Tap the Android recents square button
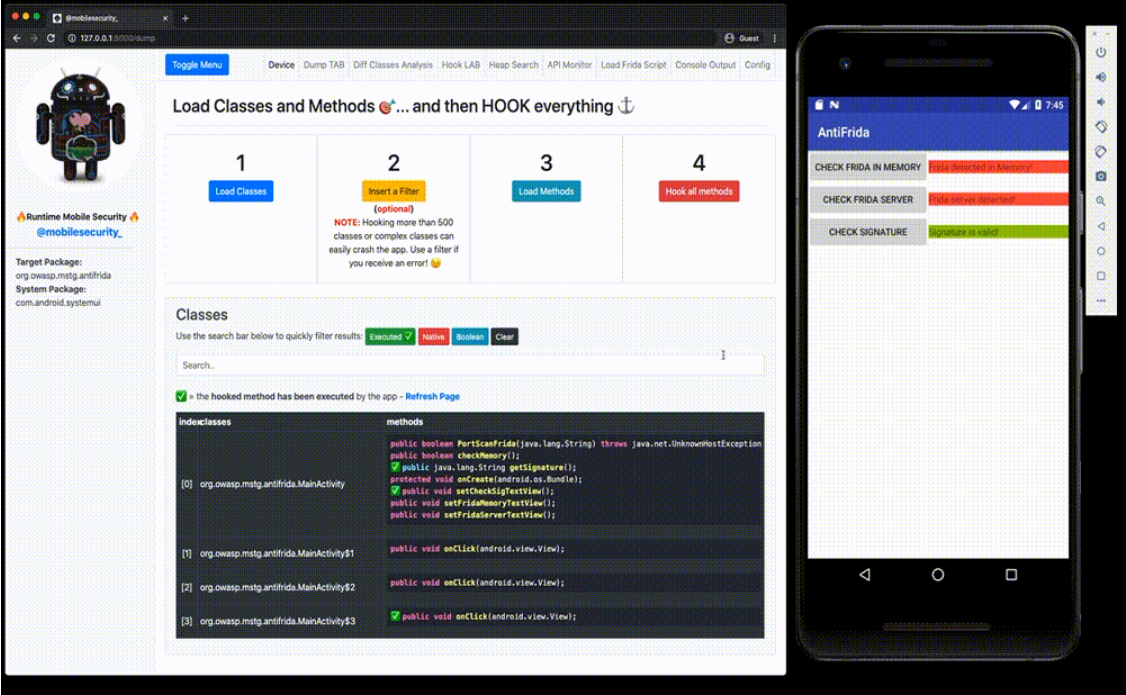 pos(1011,575)
